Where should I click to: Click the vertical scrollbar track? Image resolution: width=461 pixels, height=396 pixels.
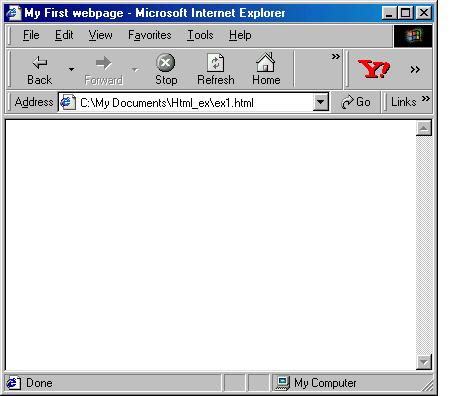424,245
